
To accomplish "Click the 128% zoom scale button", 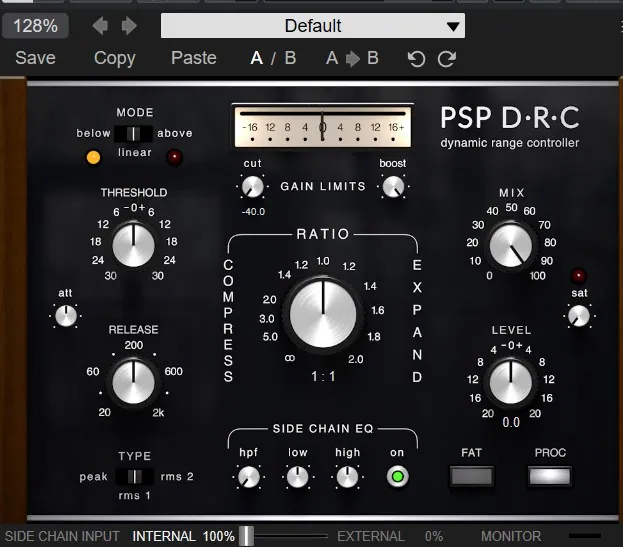I will click(35, 26).
